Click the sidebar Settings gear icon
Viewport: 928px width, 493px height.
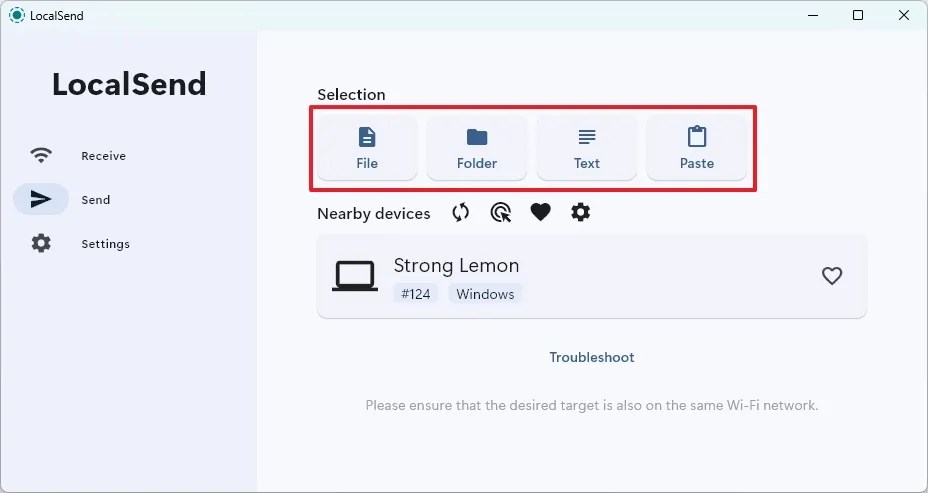(41, 243)
